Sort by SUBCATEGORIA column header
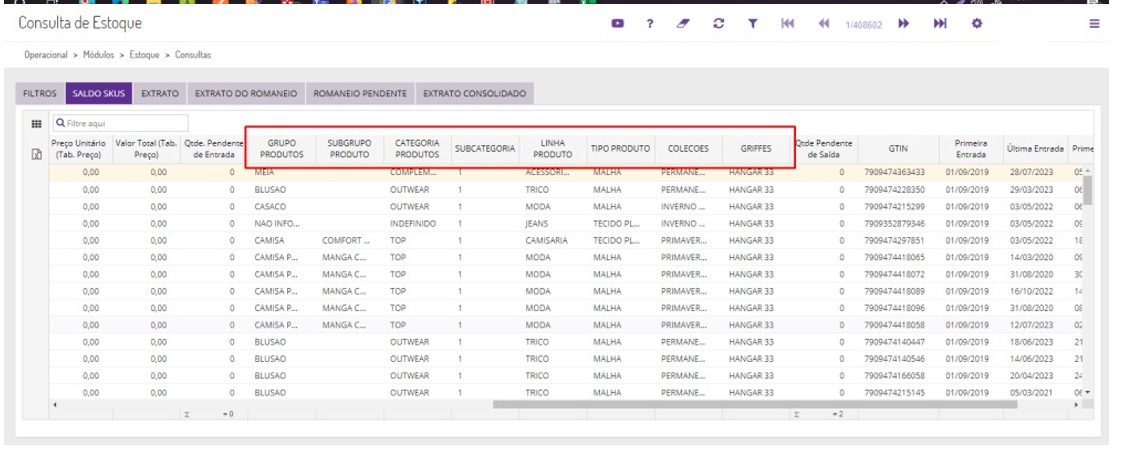1126x455 pixels. (x=485, y=149)
